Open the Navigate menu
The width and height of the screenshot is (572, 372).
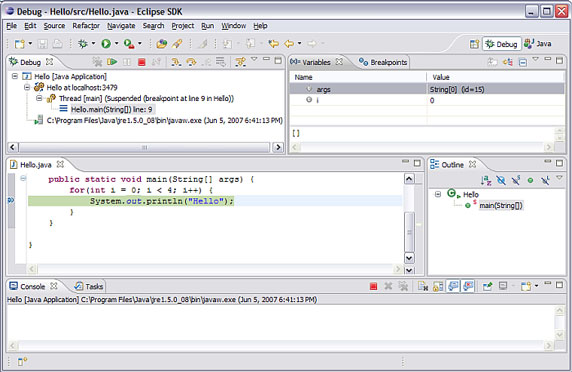[121, 26]
